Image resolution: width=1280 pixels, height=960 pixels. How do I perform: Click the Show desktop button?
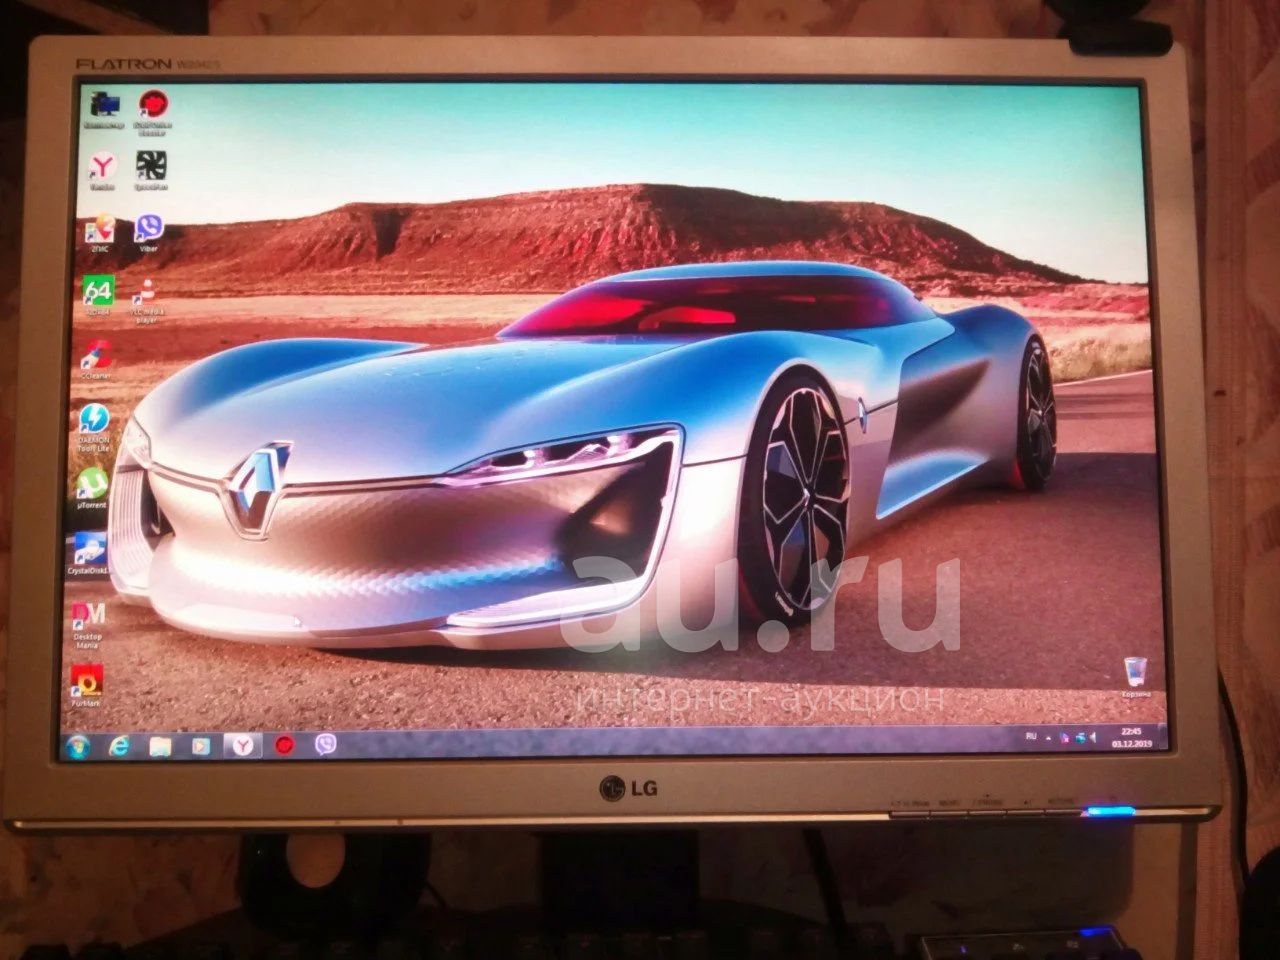tap(1162, 738)
